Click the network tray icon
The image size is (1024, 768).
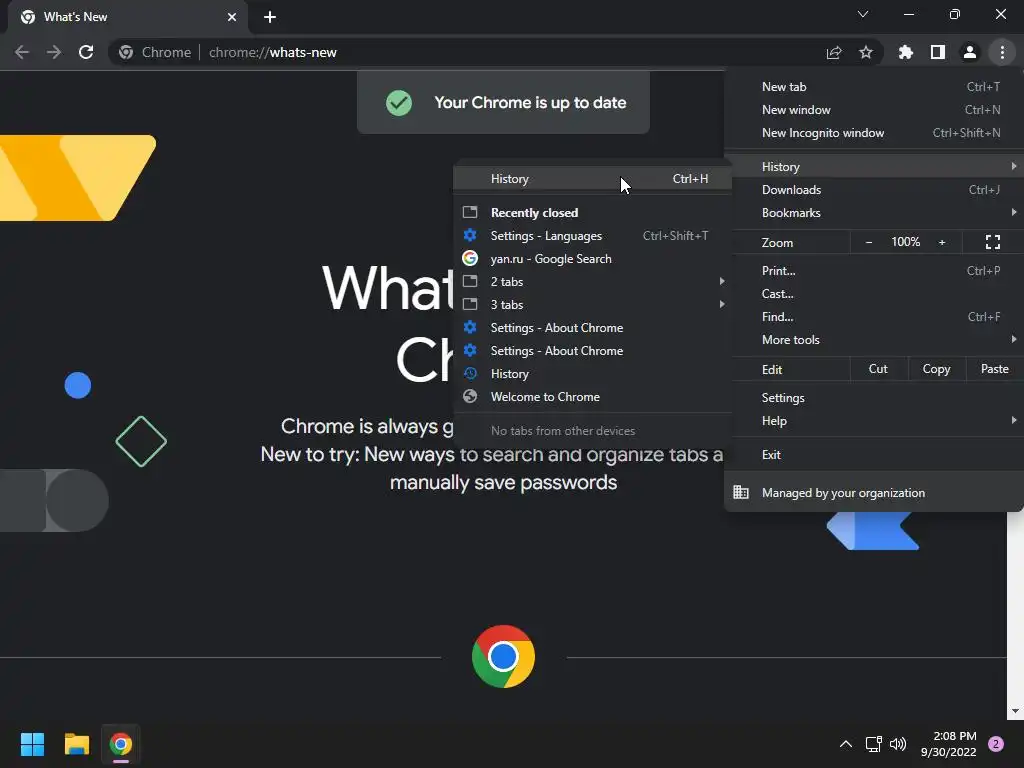coord(873,744)
